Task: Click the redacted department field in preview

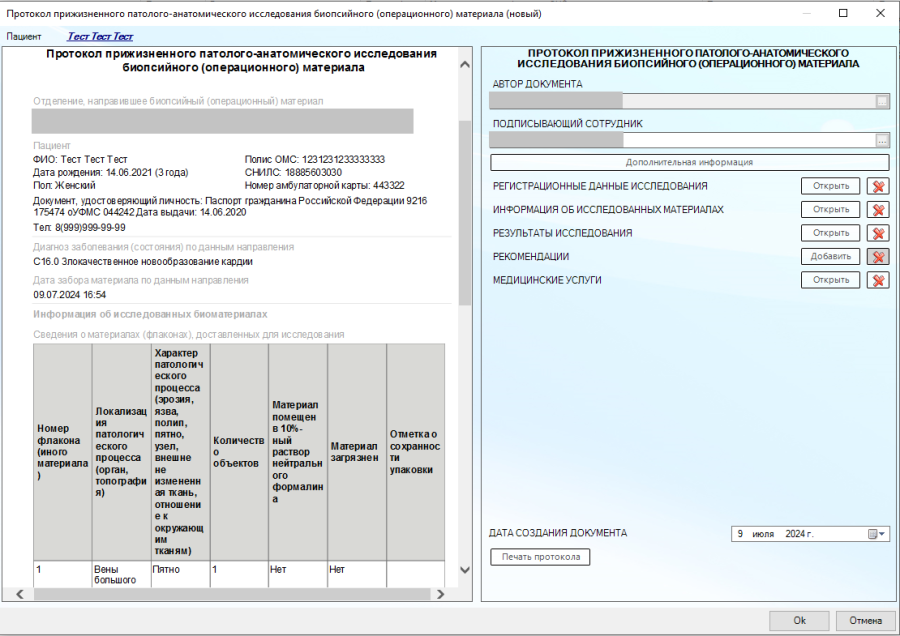Action: click(x=222, y=121)
